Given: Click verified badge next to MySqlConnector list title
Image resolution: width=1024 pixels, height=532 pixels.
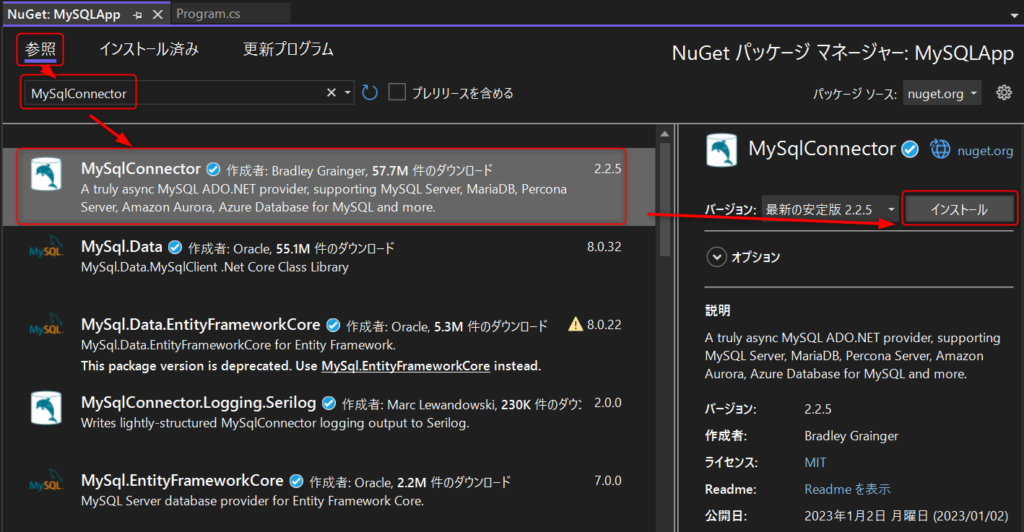Looking at the screenshot, I should click(213, 170).
